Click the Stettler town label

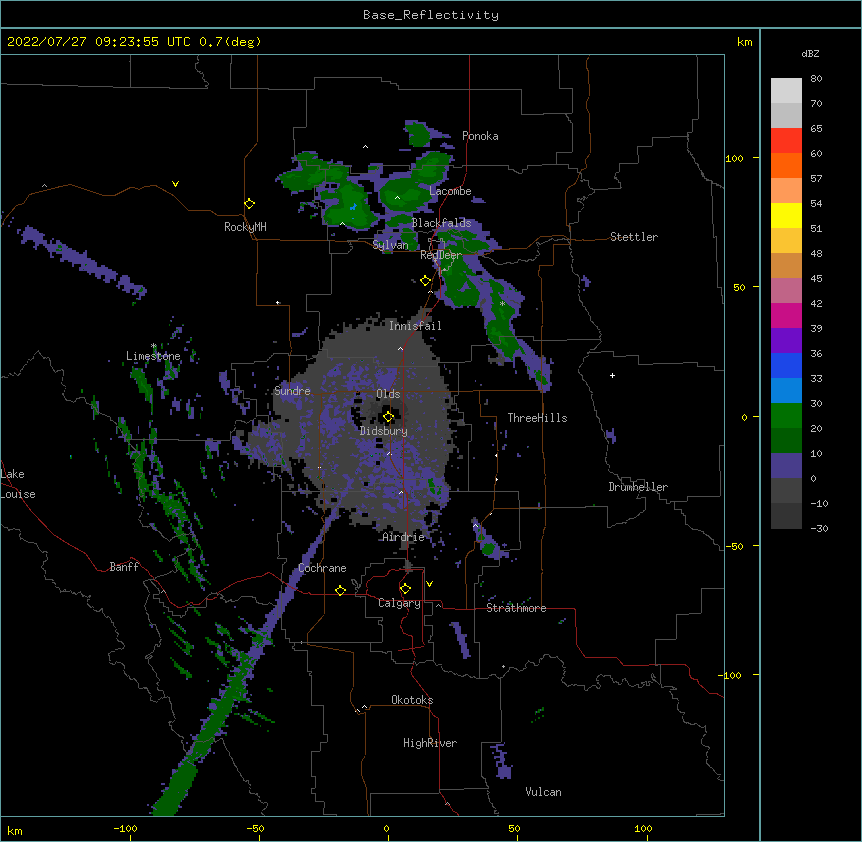[x=634, y=237]
